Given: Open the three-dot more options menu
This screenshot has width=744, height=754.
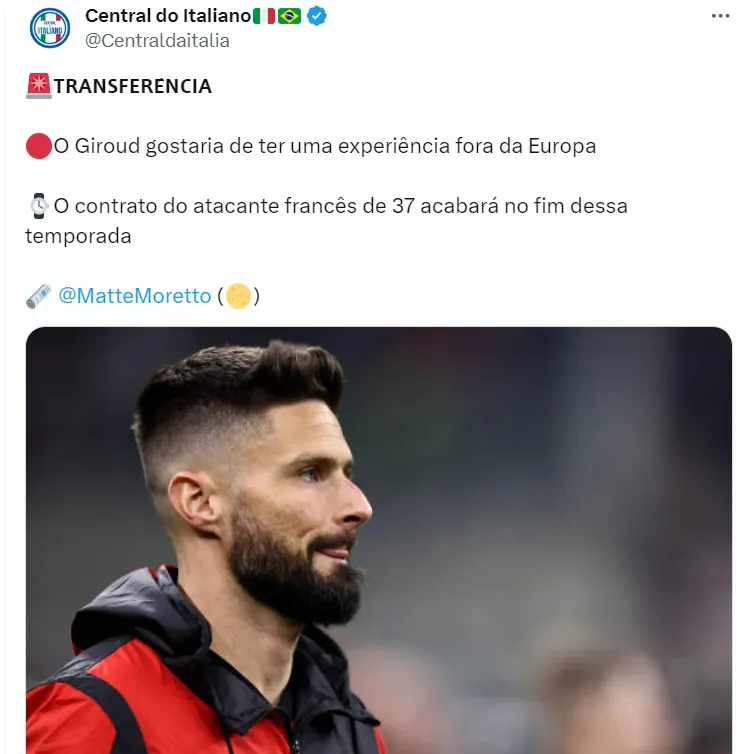Looking at the screenshot, I should pos(720,16).
